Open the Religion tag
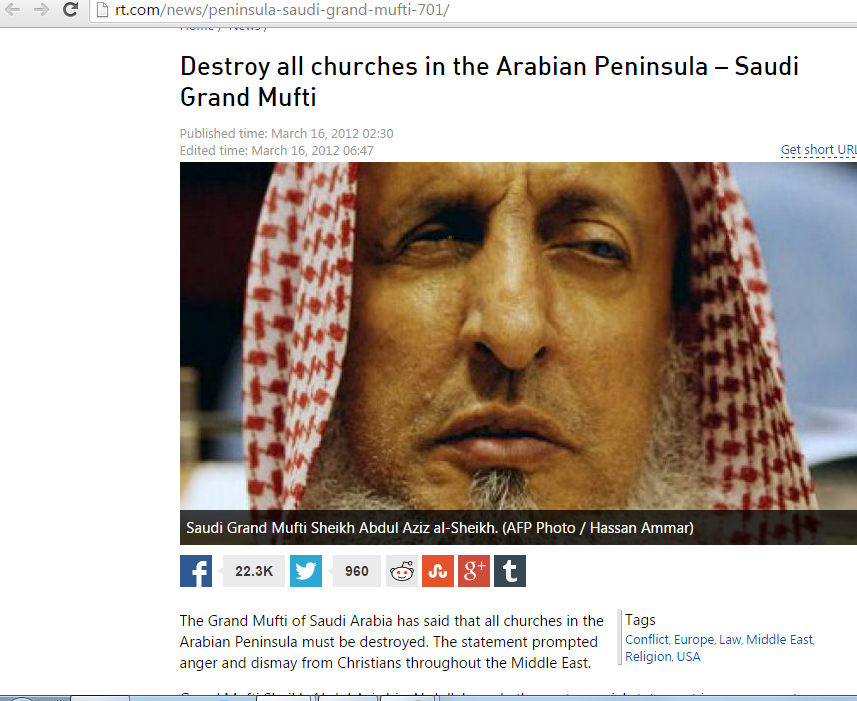This screenshot has width=857, height=701. (648, 656)
